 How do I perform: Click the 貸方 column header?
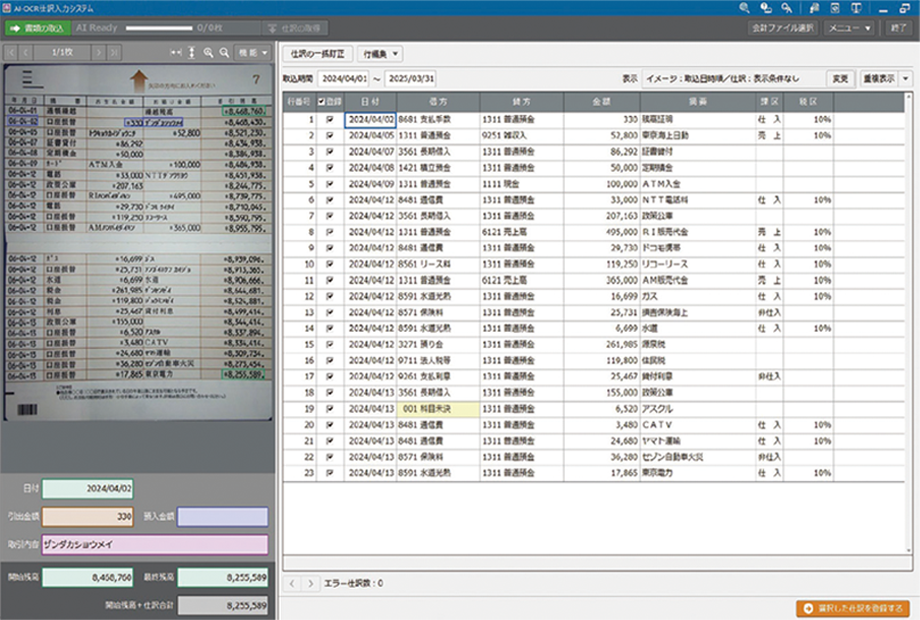pos(522,102)
